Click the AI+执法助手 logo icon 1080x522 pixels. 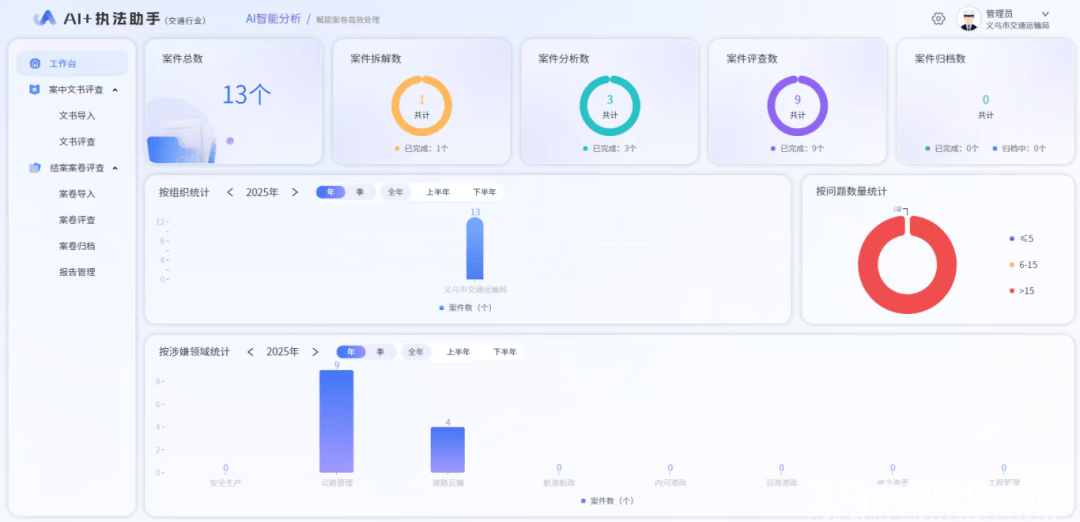point(45,19)
